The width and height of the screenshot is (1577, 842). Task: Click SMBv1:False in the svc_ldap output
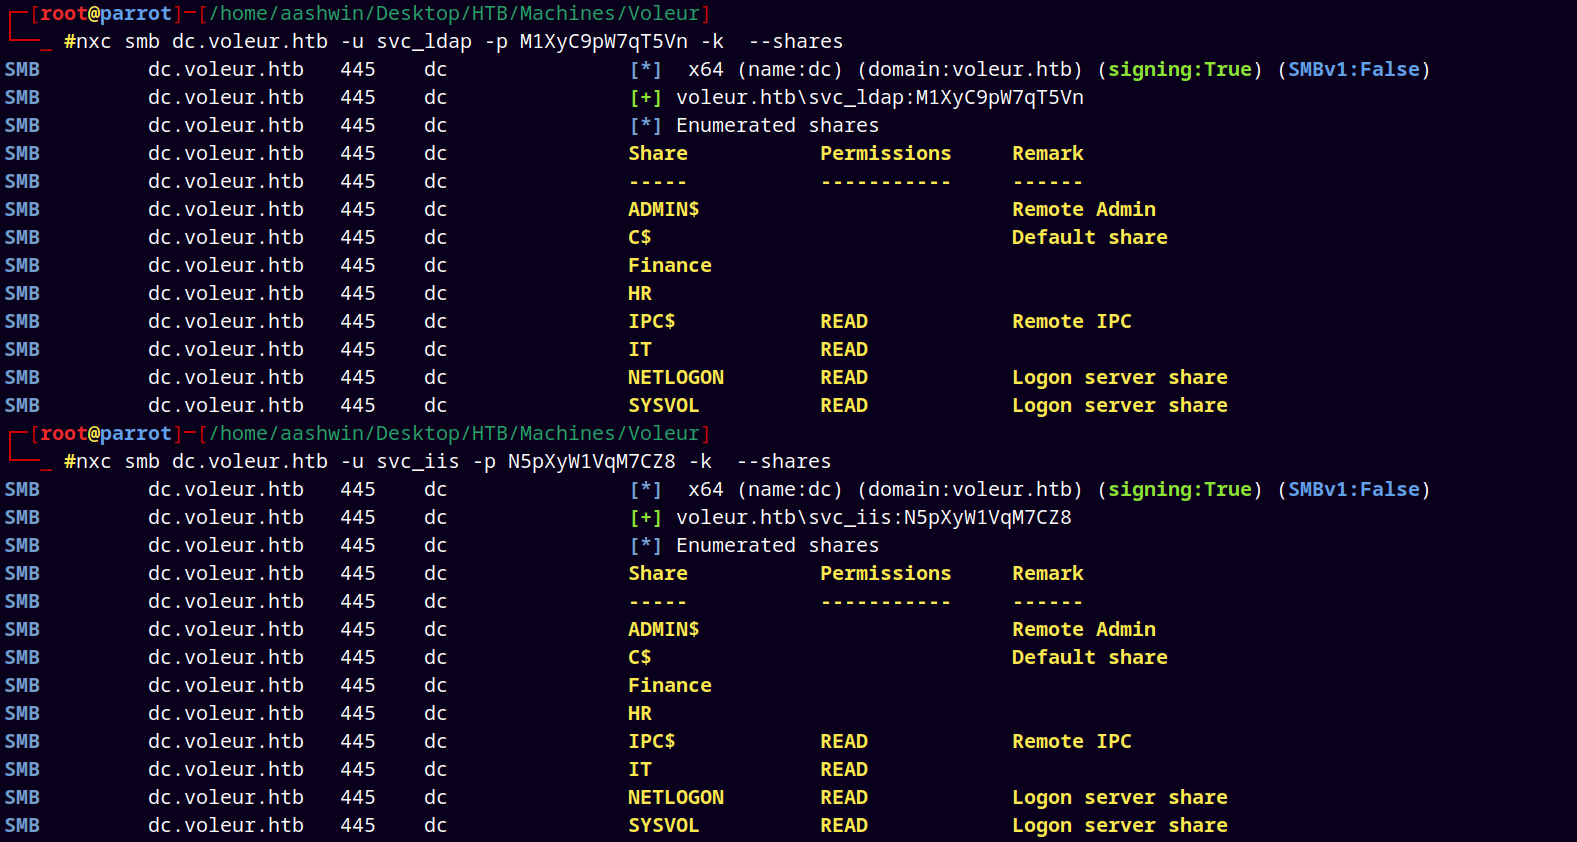click(1354, 70)
